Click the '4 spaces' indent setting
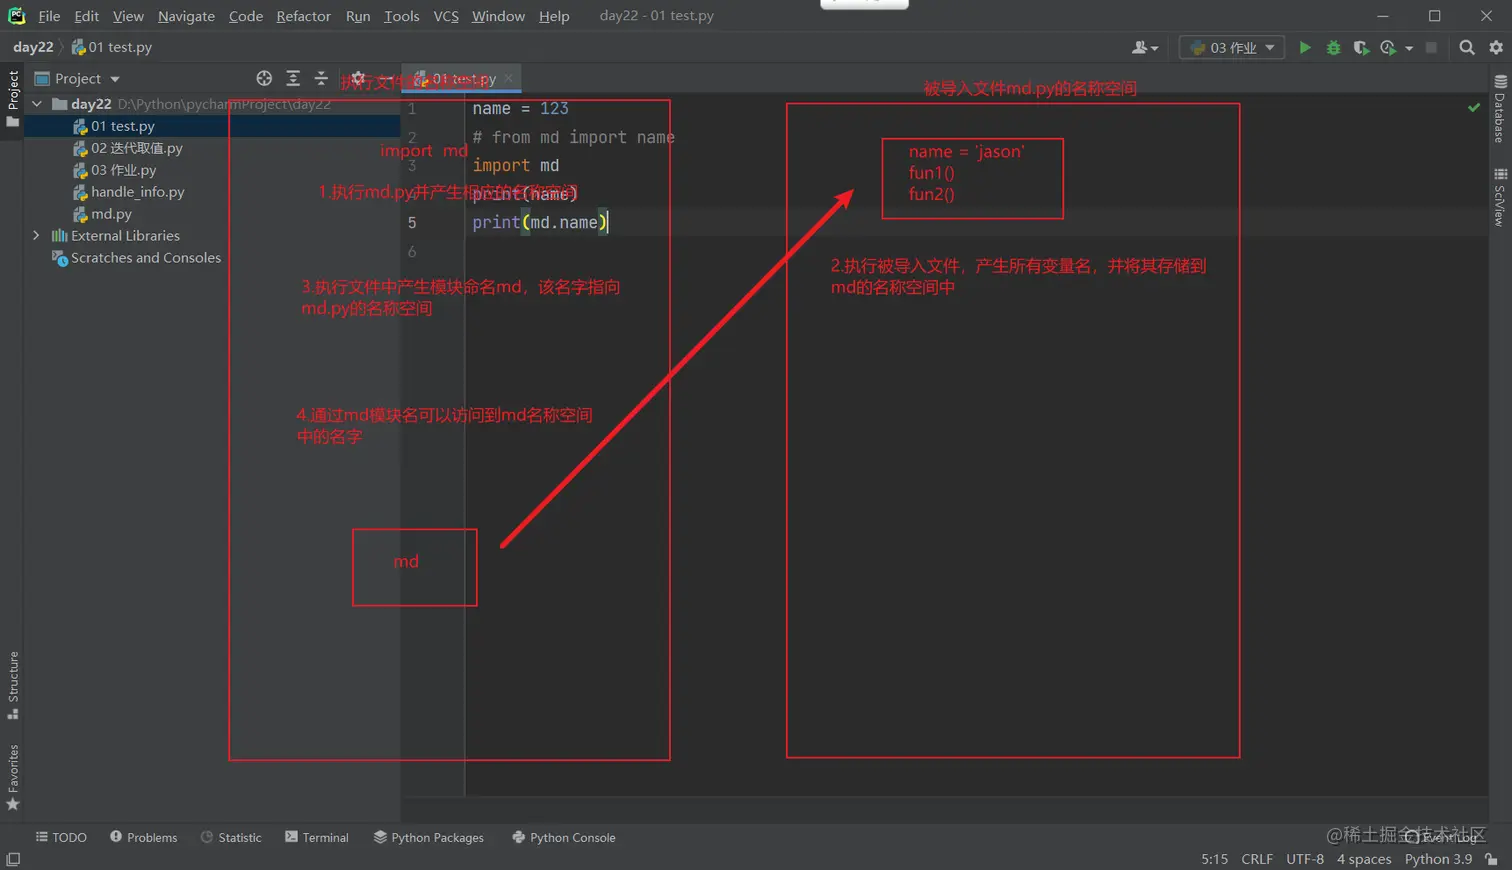The image size is (1512, 870). [1364, 859]
